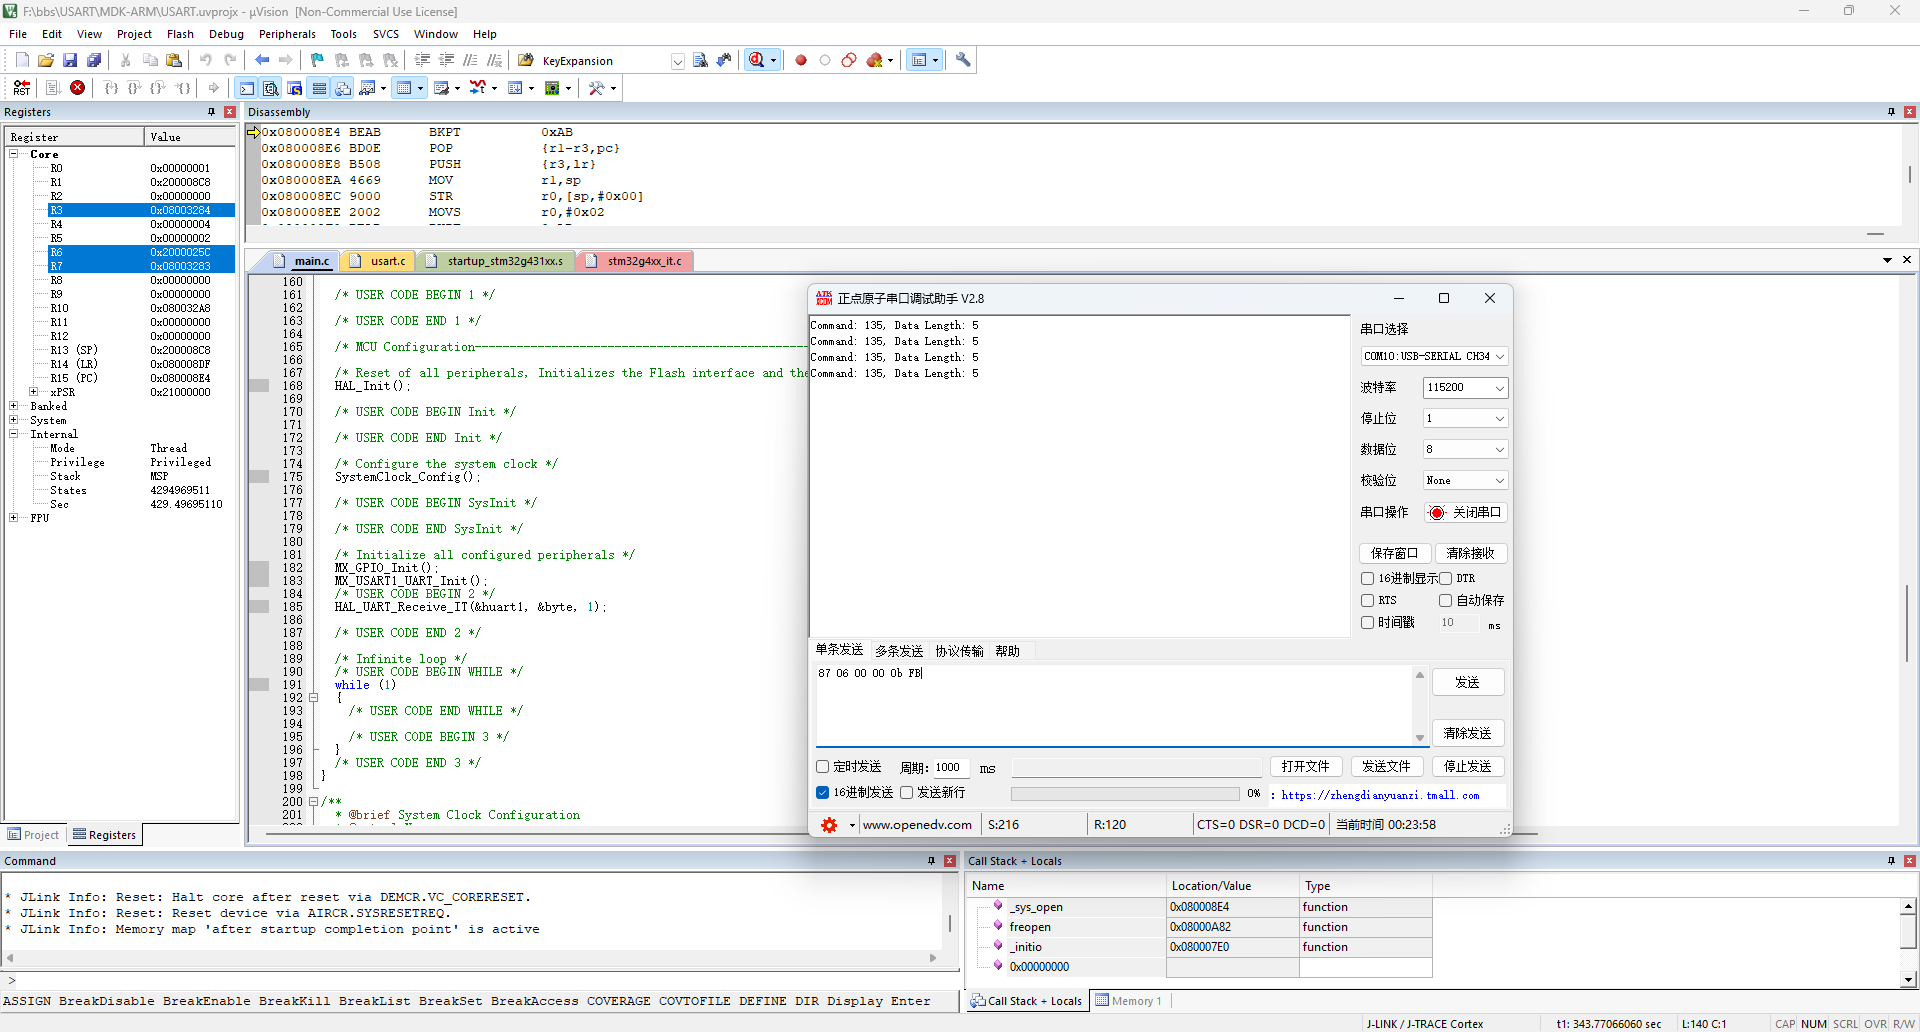Check the 16进制显示 hex display checkbox

click(1367, 579)
